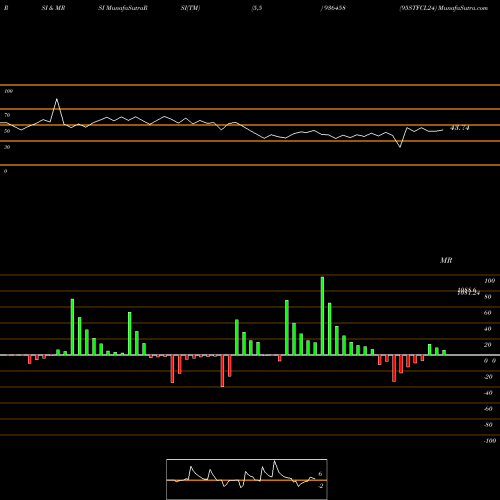Click the MR panel title label
The height and width of the screenshot is (500, 500).
pos(446,260)
